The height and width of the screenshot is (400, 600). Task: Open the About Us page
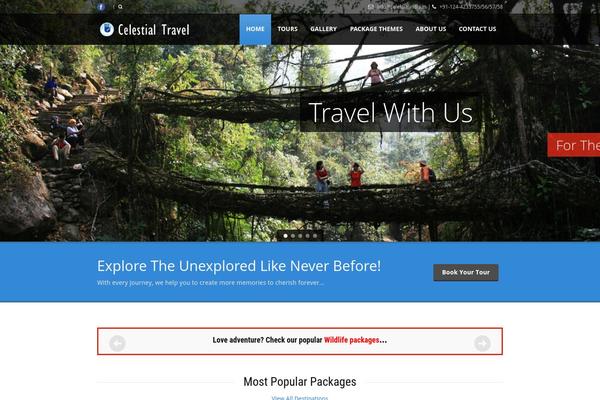coord(431,29)
